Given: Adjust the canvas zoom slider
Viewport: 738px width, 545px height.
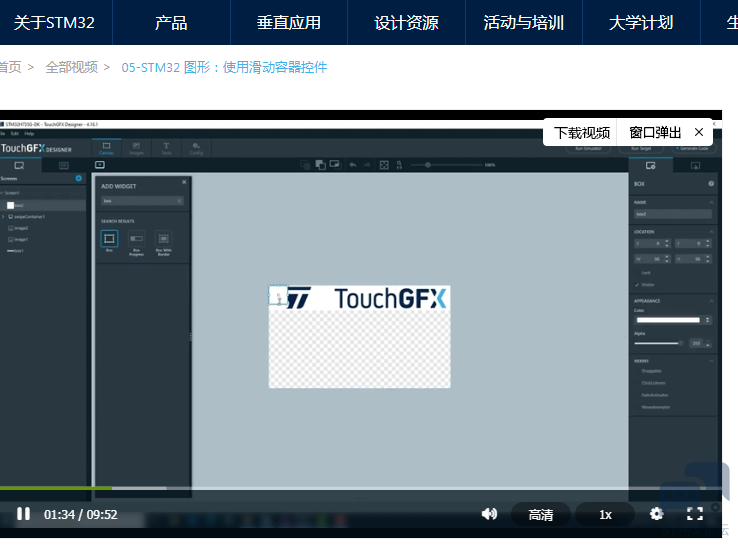Looking at the screenshot, I should tap(447, 165).
